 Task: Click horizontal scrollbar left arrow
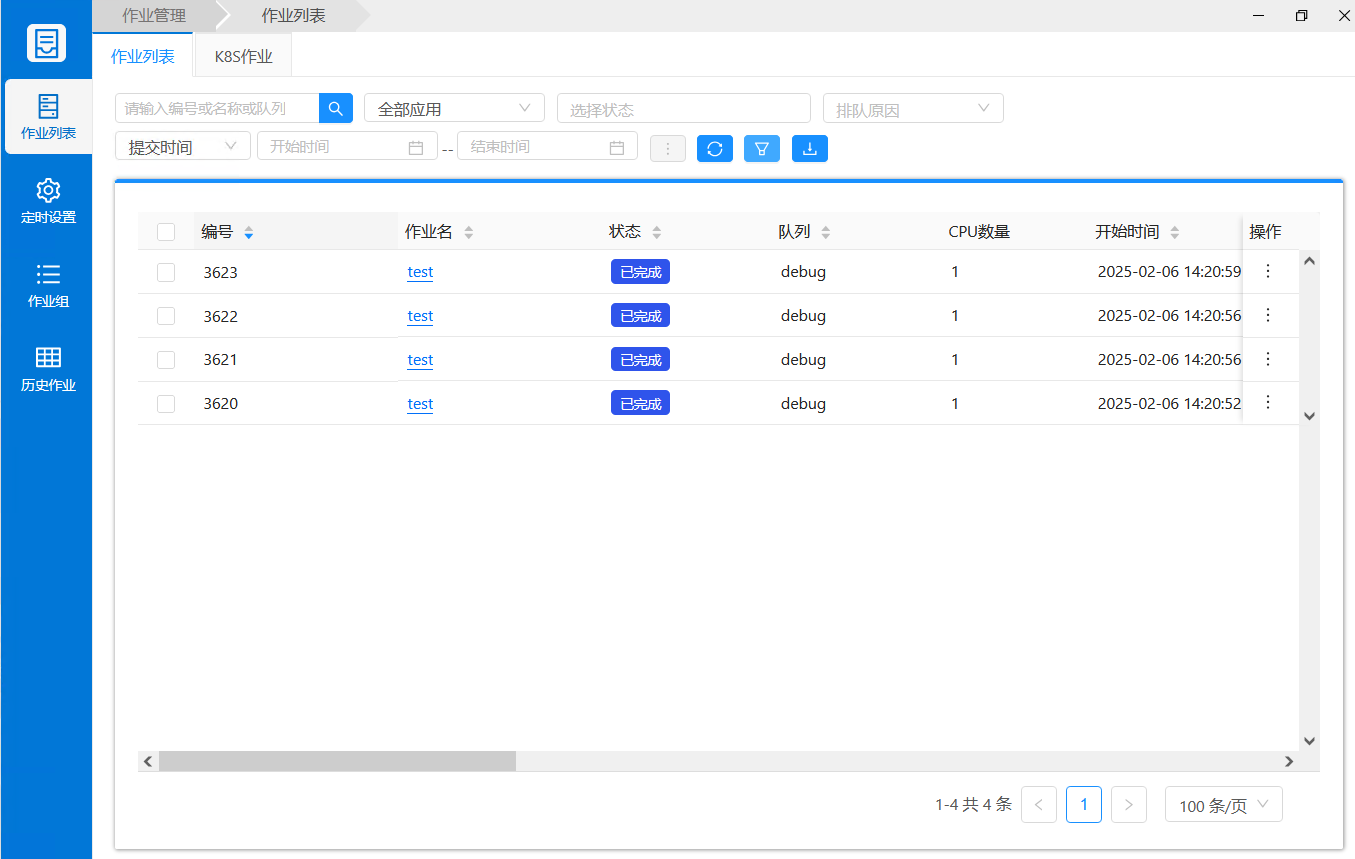pos(148,761)
